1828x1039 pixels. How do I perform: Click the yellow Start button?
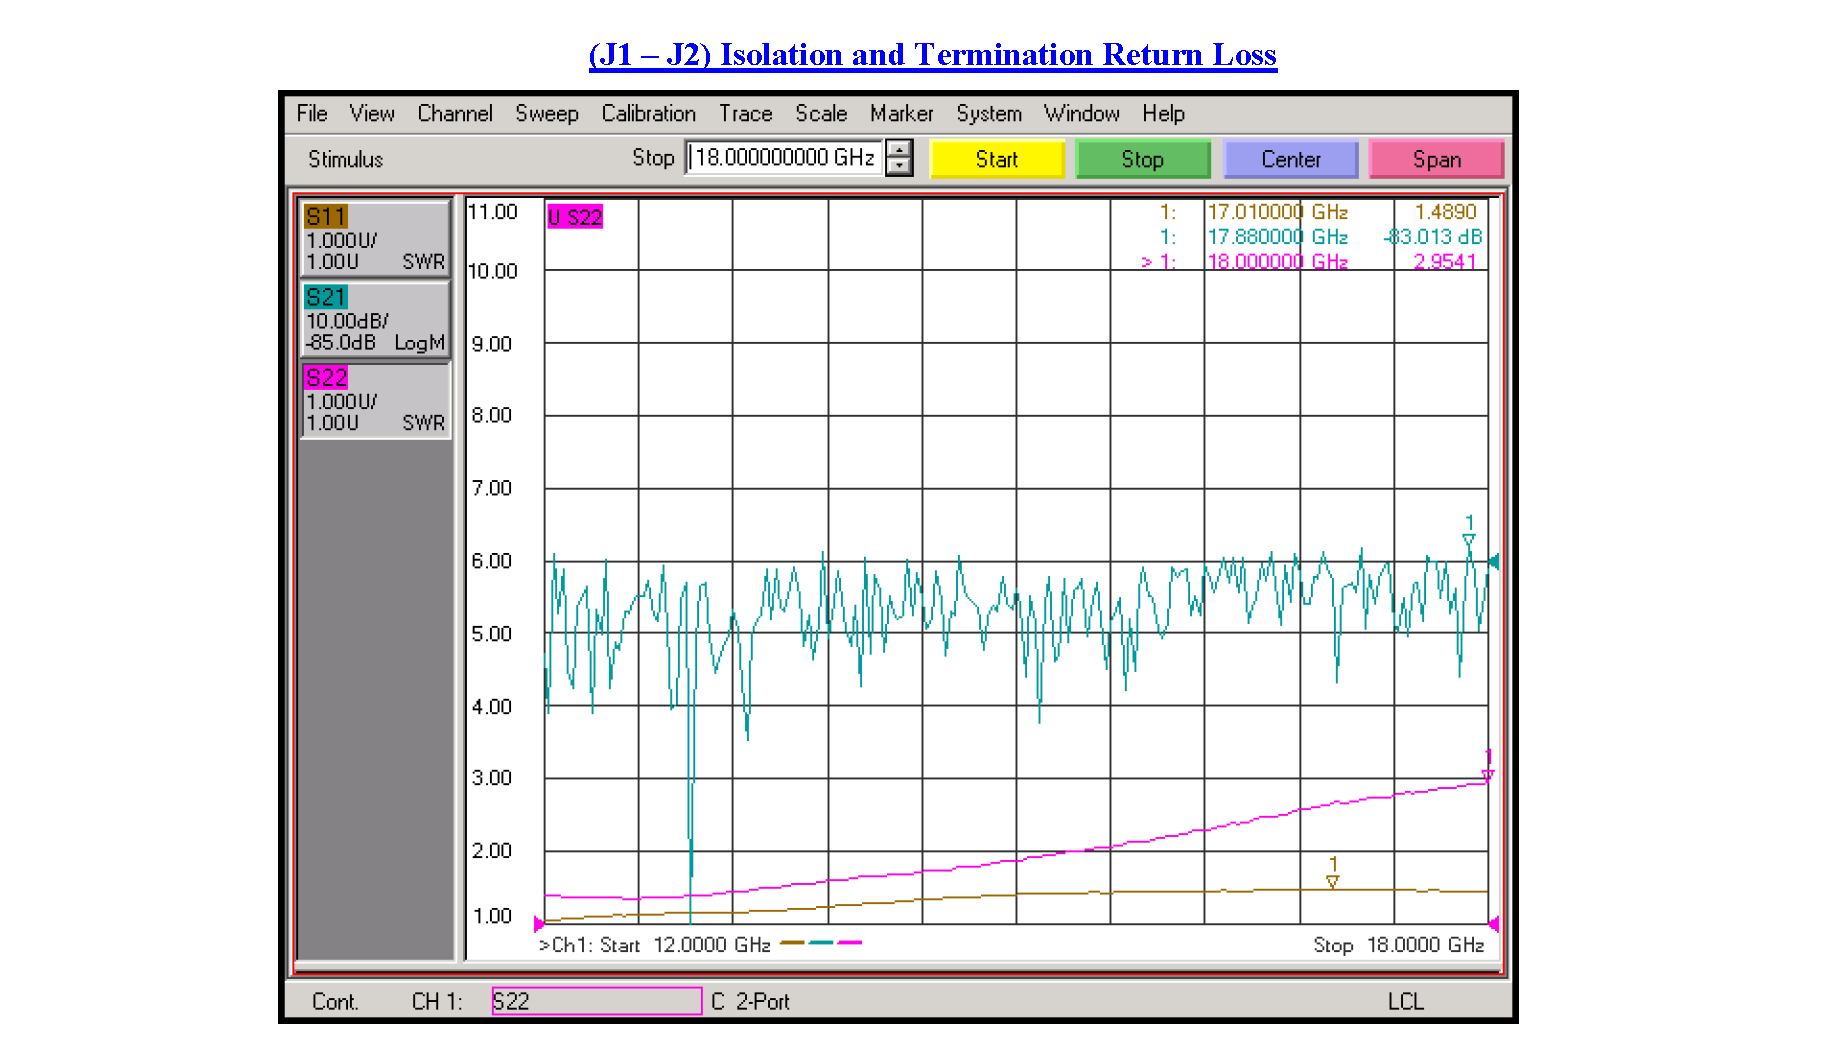coord(996,158)
